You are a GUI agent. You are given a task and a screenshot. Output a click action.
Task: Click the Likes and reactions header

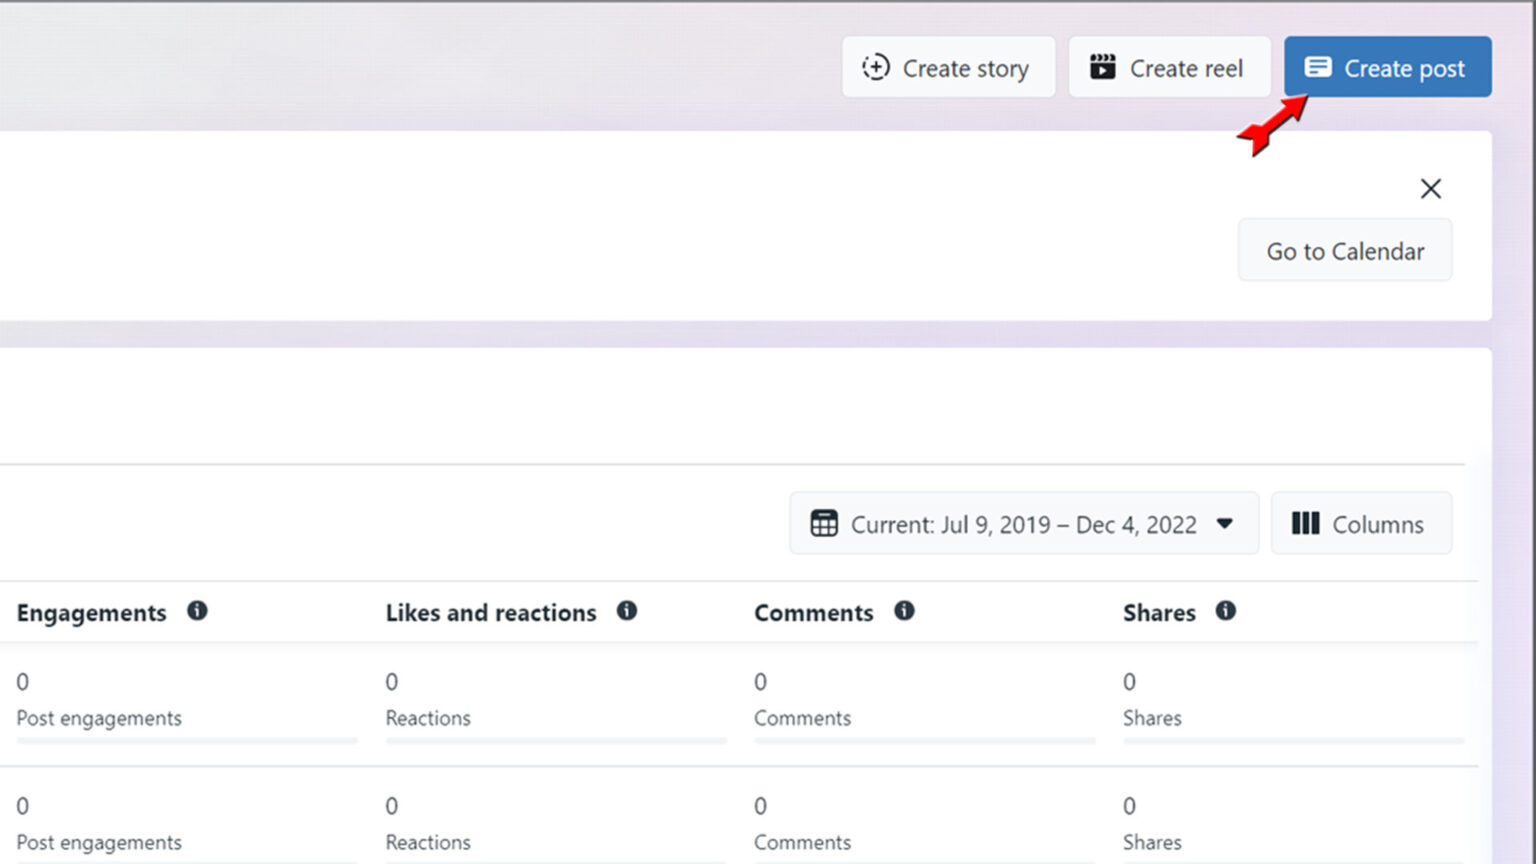point(490,613)
